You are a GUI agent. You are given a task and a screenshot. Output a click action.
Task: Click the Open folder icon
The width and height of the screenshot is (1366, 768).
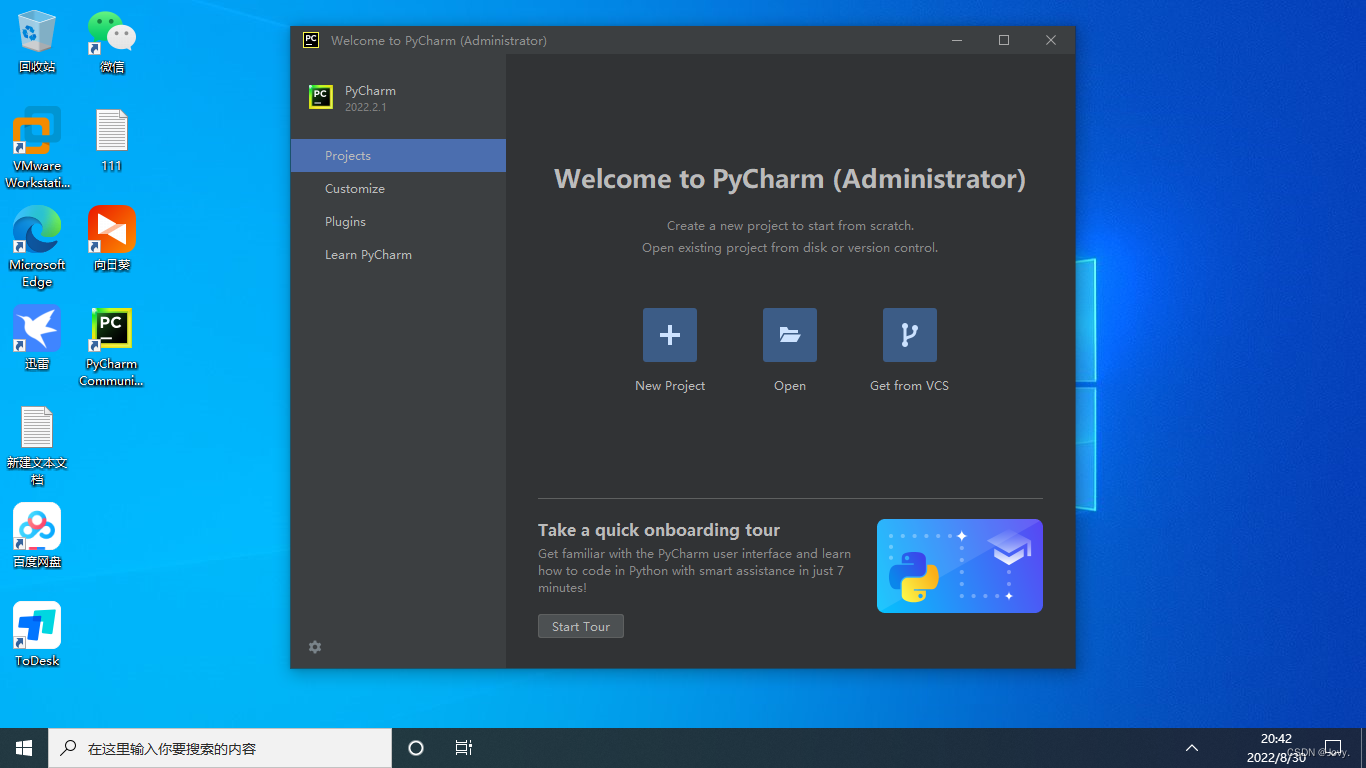[x=790, y=335]
